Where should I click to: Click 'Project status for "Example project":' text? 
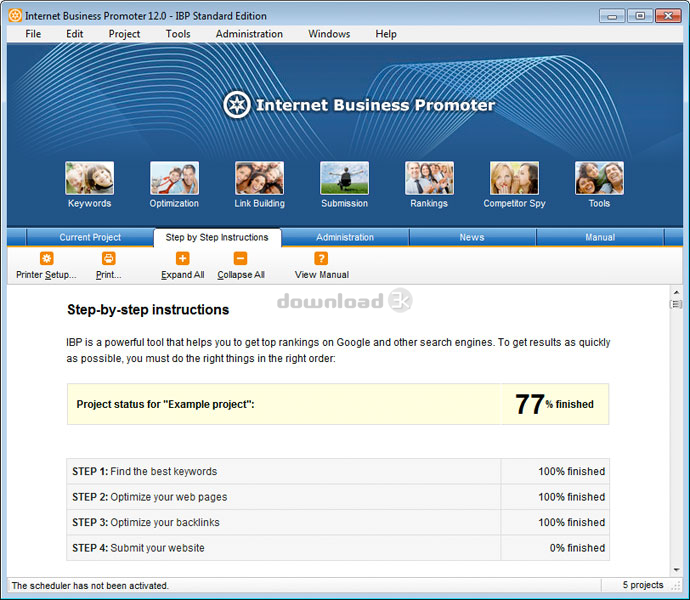pos(165,404)
